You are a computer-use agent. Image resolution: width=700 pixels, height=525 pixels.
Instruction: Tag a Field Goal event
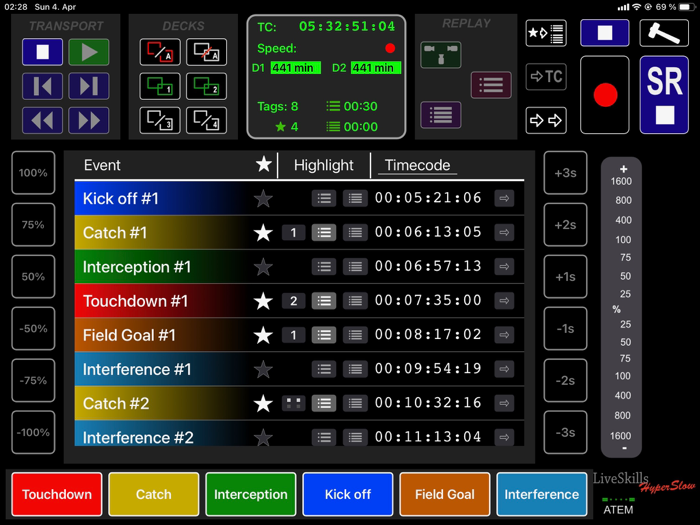[445, 494]
